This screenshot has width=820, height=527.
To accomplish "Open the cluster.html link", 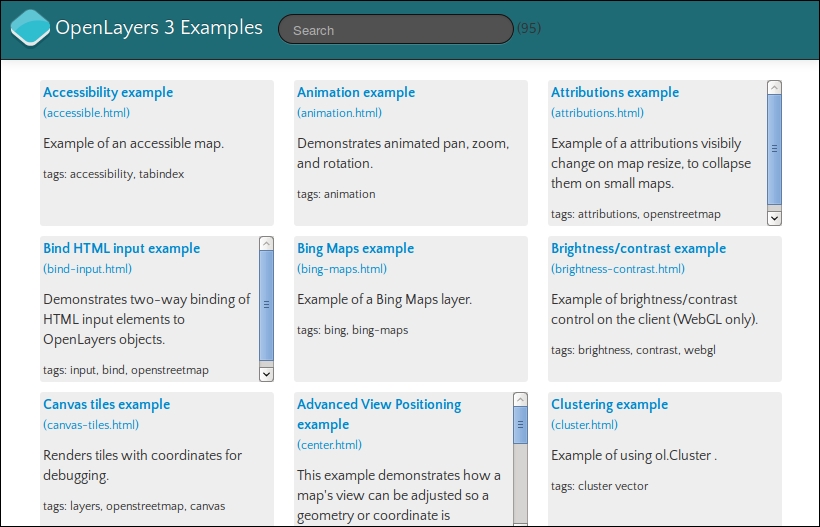I will [x=585, y=425].
